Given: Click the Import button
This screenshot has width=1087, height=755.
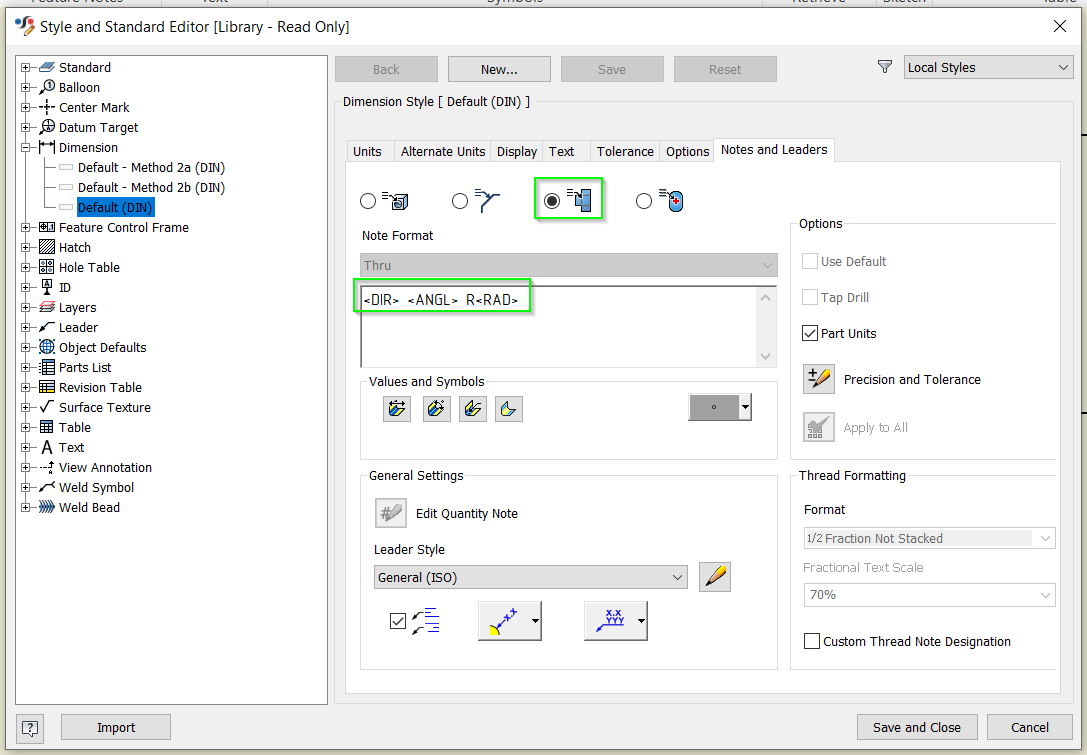Looking at the screenshot, I should 116,727.
